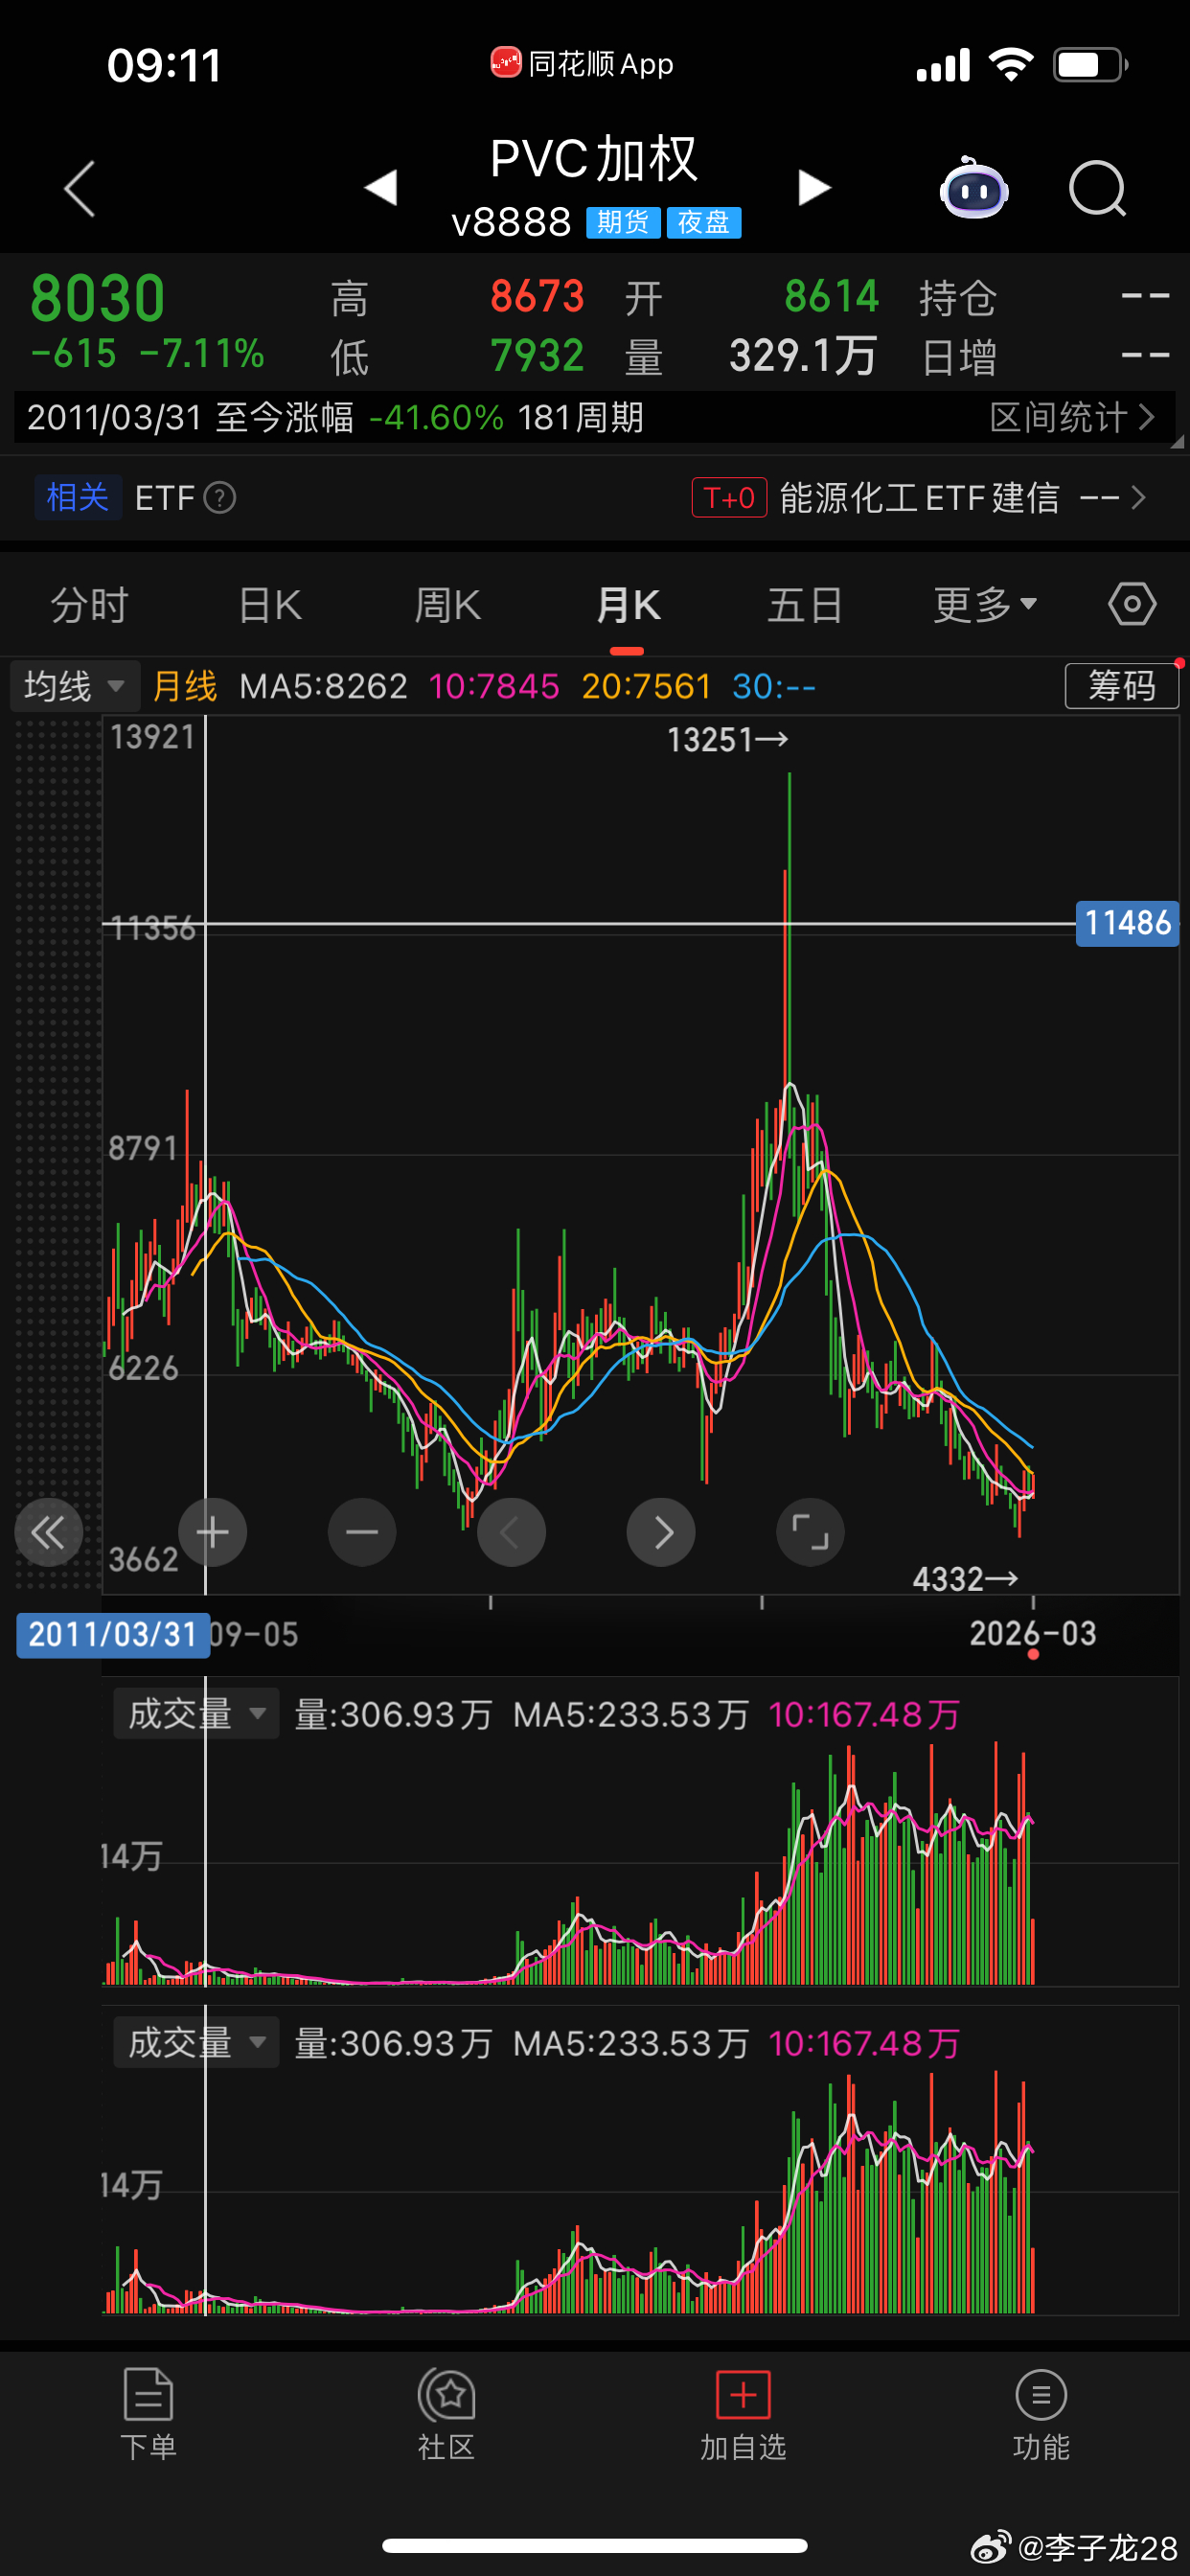Screen dimensions: 1190x2576
Task: Tap the 夜盘 night session badge
Action: [x=704, y=222]
